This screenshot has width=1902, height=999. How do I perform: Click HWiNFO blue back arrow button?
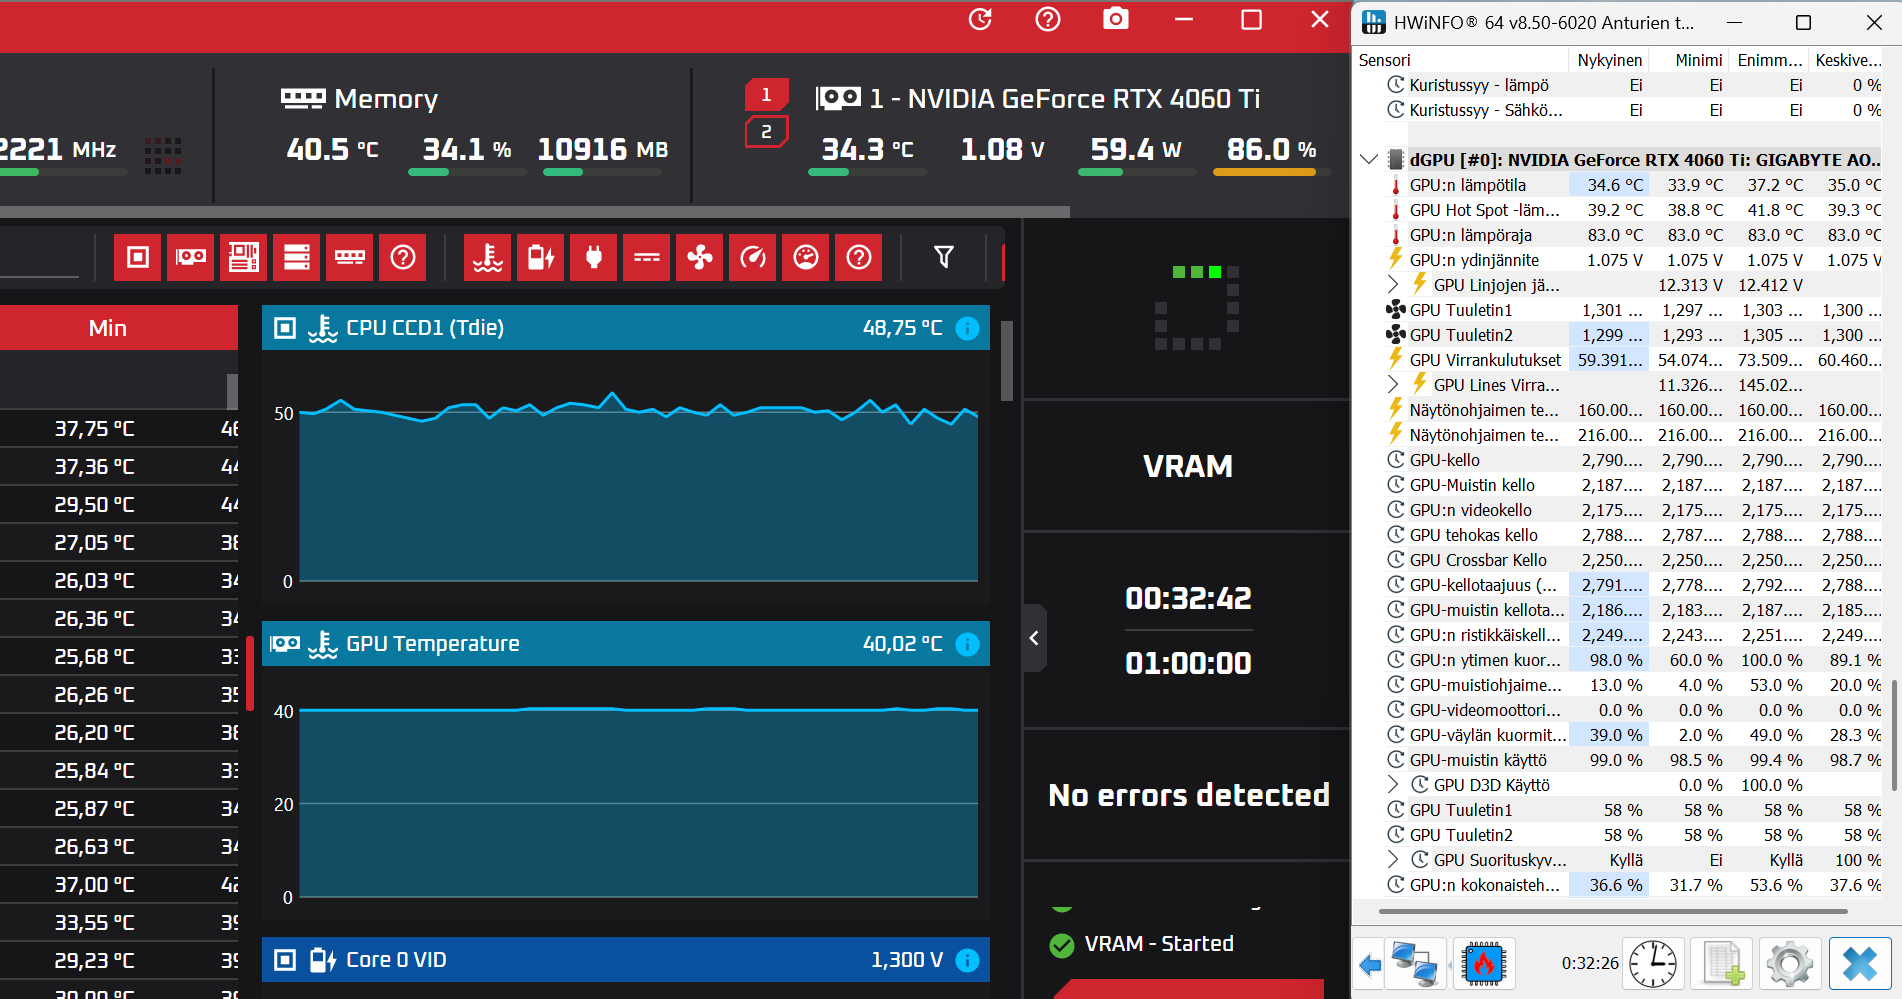click(x=1370, y=964)
